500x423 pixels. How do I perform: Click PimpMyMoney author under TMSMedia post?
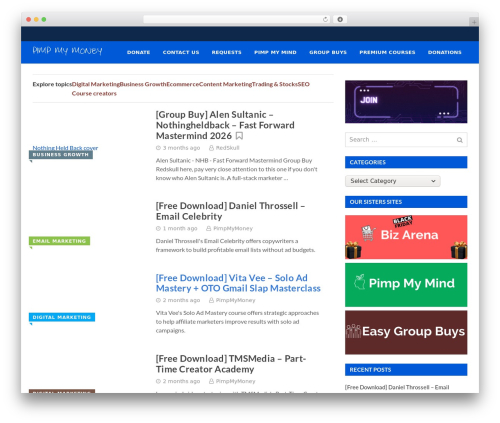pos(235,381)
